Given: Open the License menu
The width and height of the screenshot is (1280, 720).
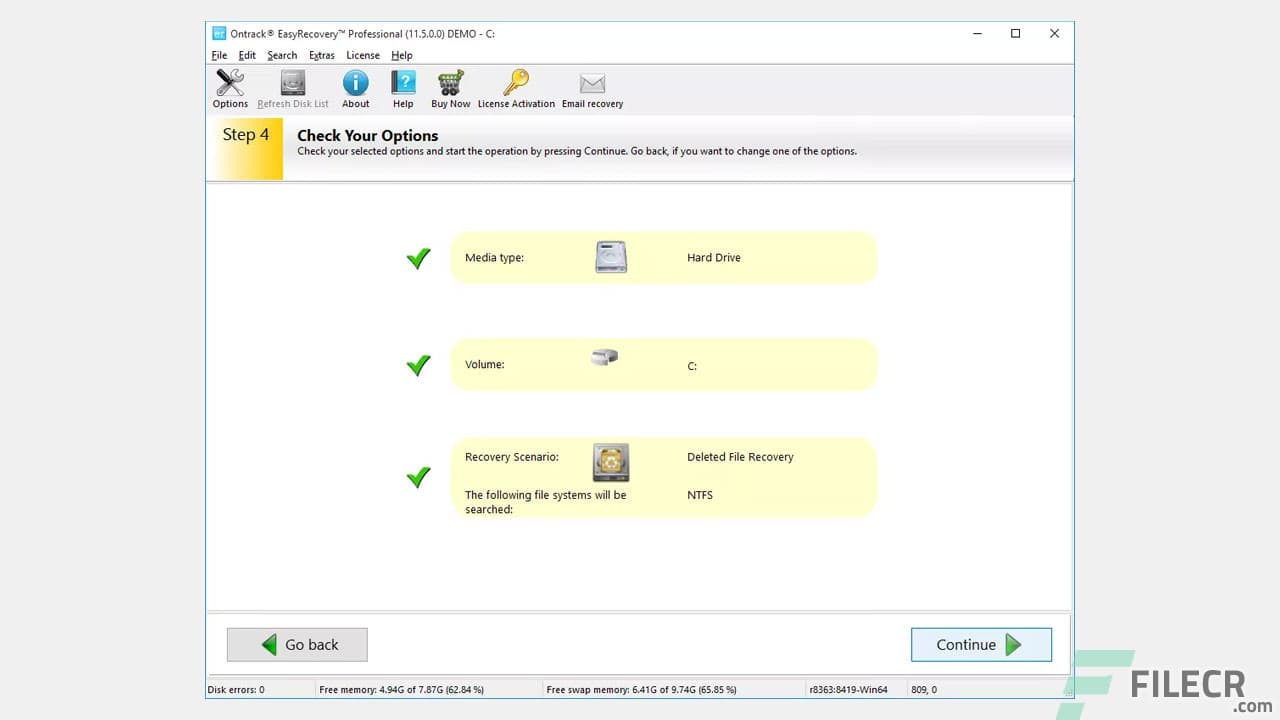Looking at the screenshot, I should [x=363, y=55].
